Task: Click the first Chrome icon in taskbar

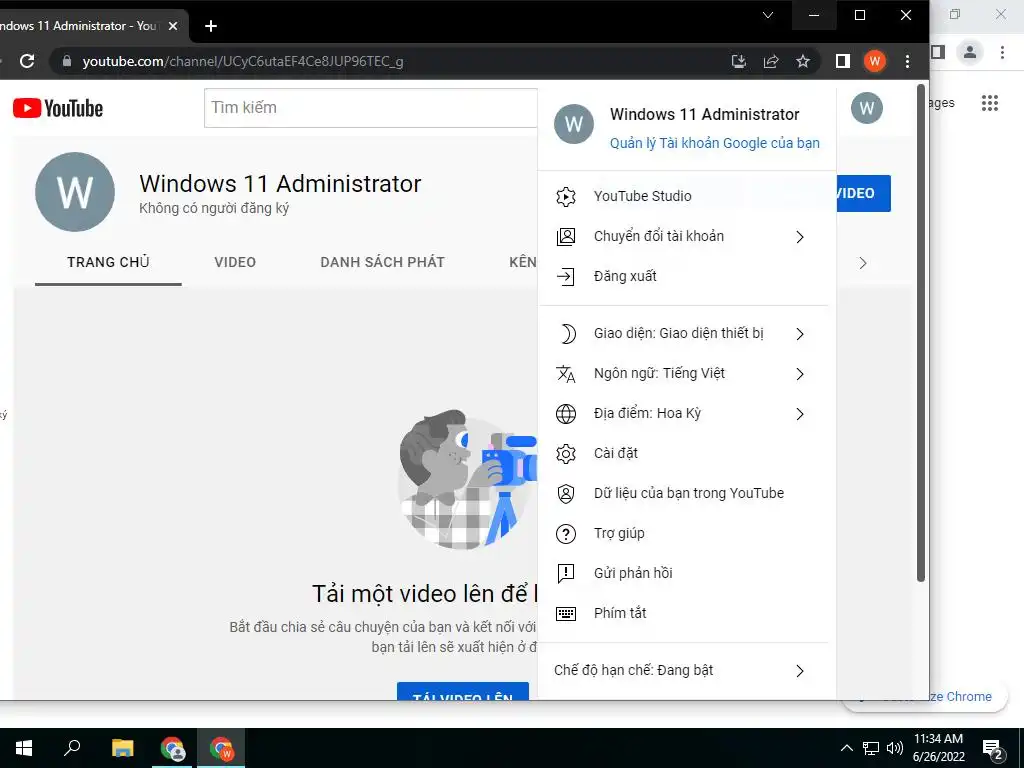Action: pyautogui.click(x=172, y=748)
